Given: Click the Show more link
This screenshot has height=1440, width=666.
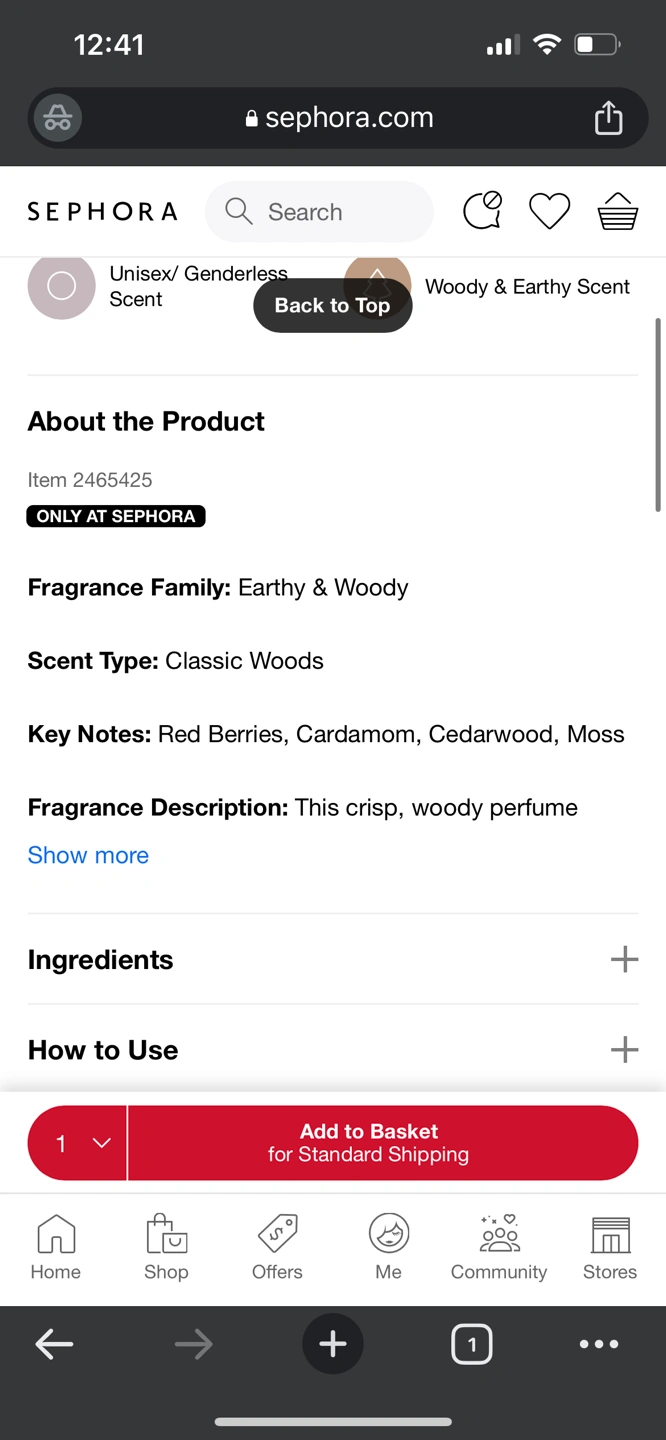Looking at the screenshot, I should (x=88, y=856).
